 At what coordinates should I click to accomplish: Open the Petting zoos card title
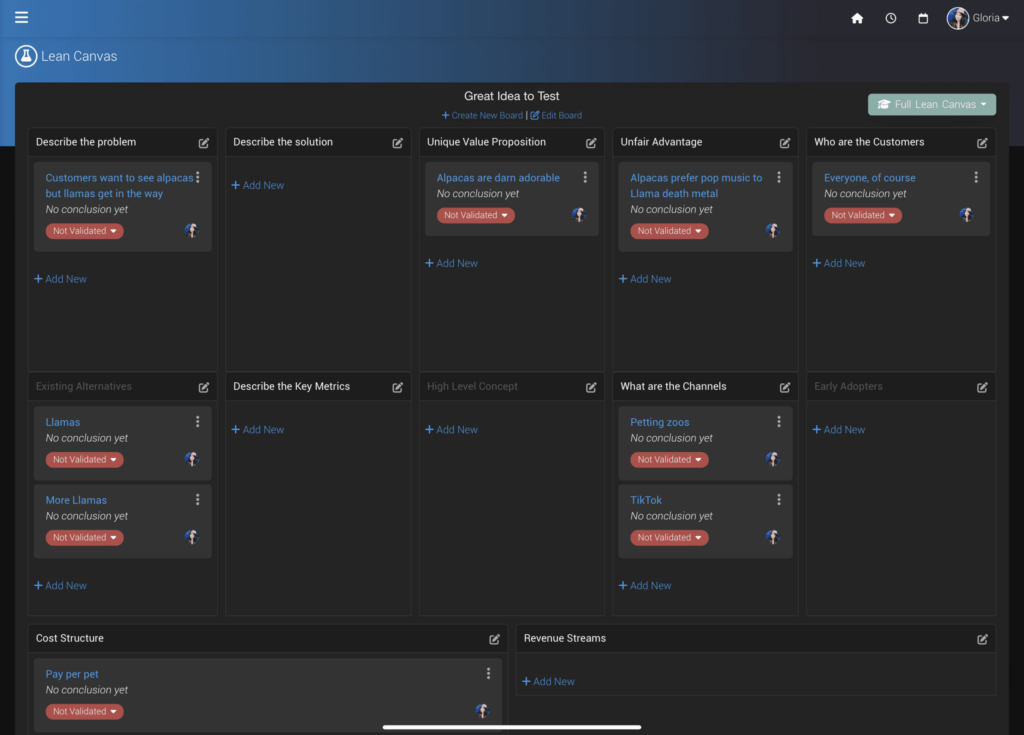click(x=660, y=422)
